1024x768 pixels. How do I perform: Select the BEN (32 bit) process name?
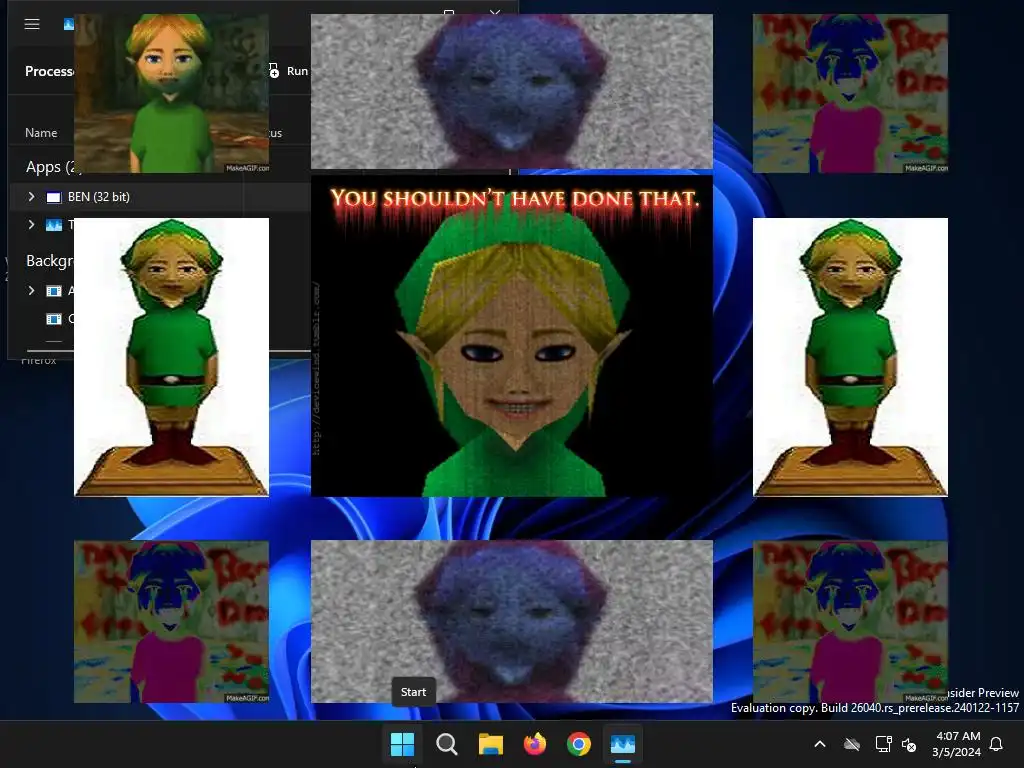coord(99,197)
